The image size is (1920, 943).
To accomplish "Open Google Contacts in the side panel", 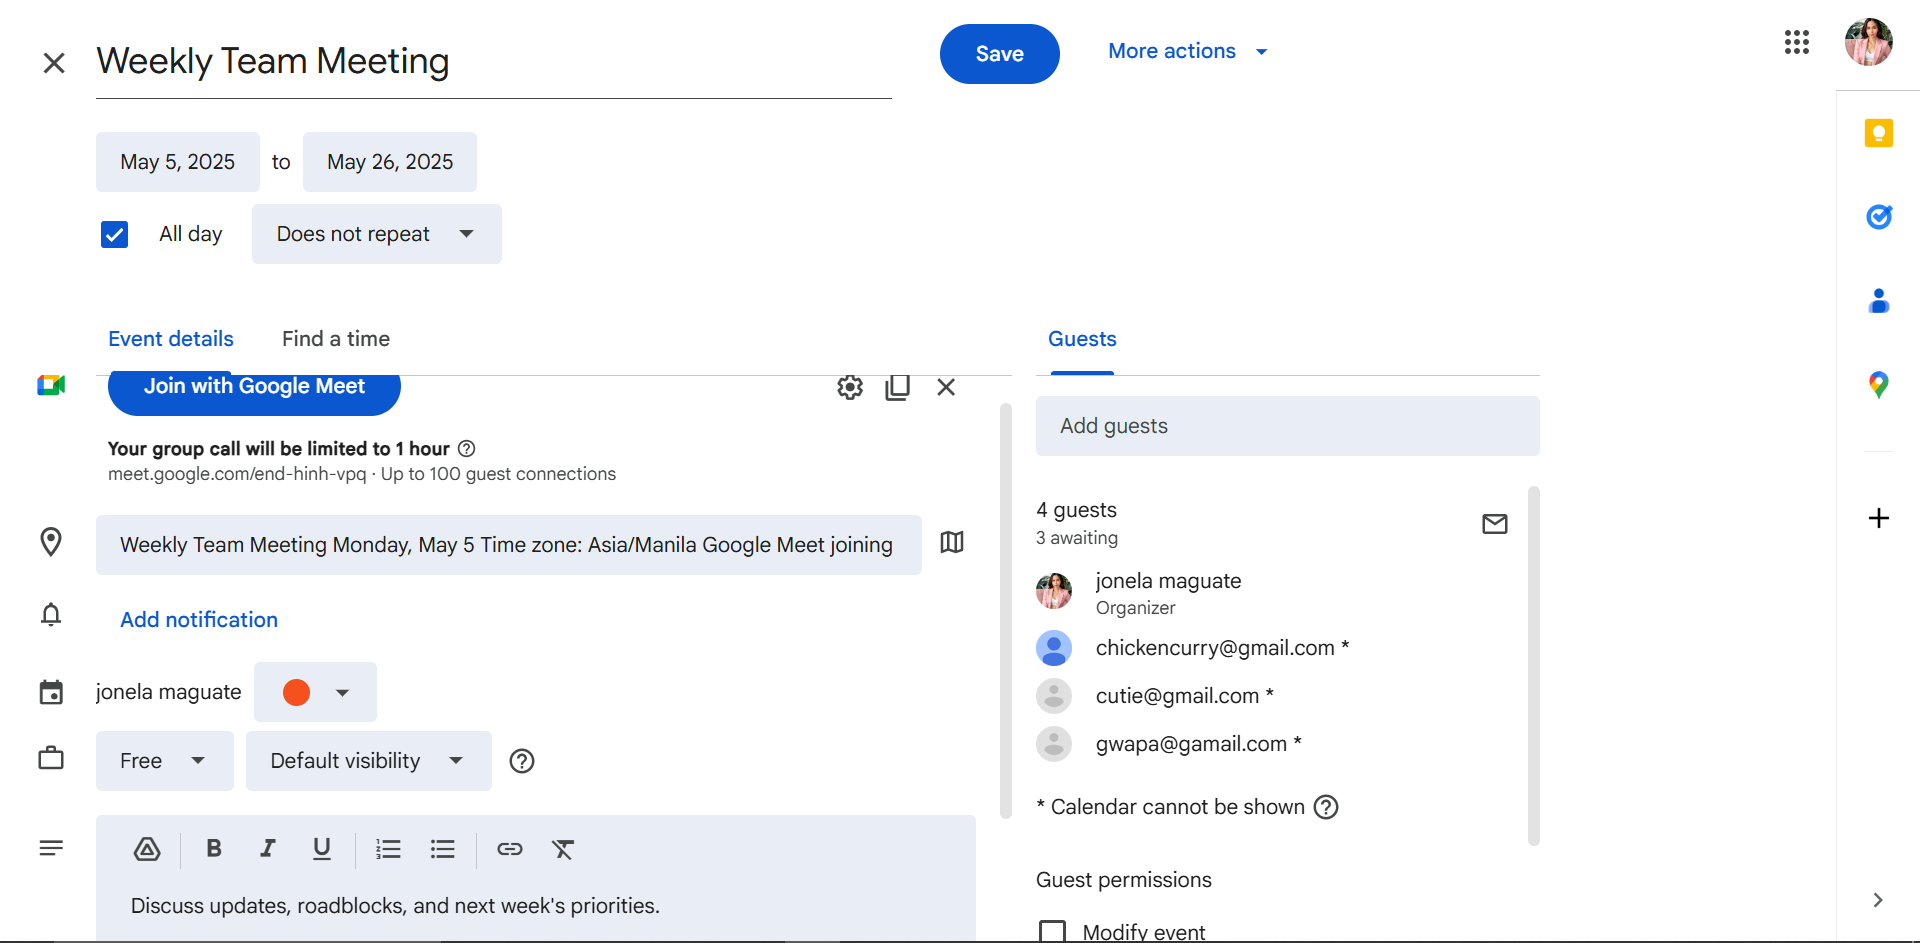I will [x=1878, y=300].
